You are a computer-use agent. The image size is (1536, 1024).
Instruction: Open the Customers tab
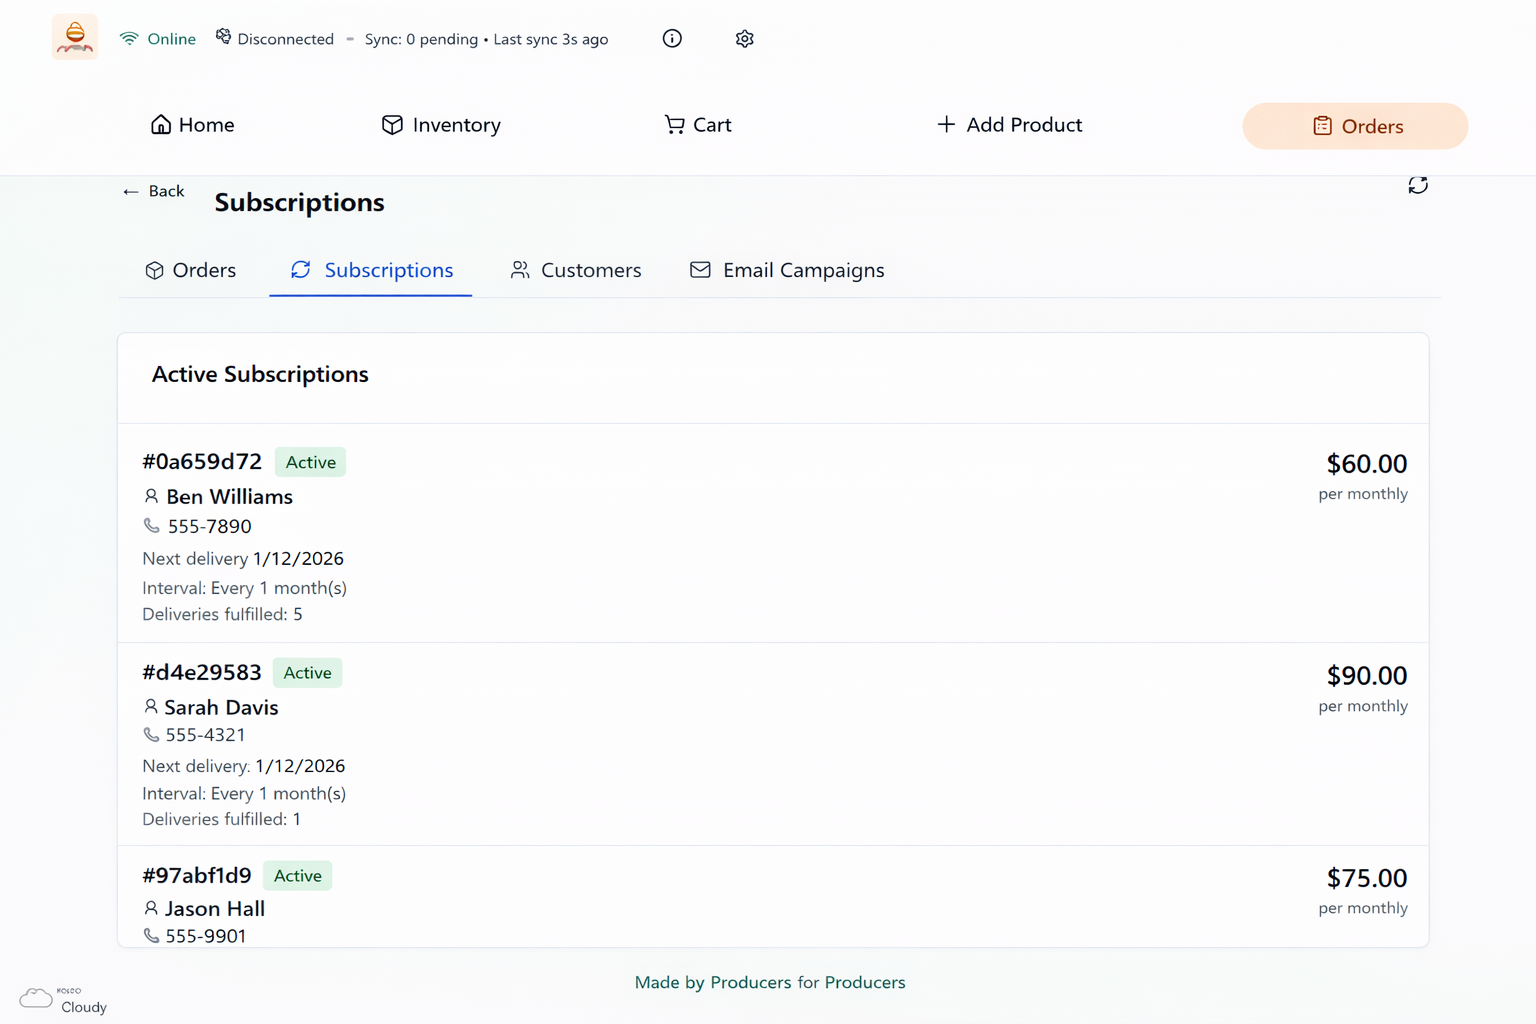(576, 270)
